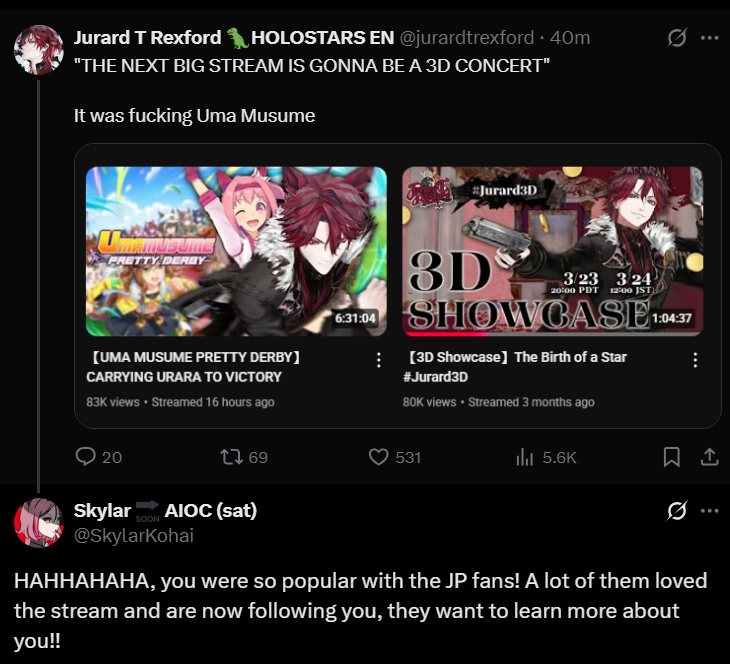Click the @jurardtrexford handle
The width and height of the screenshot is (730, 664).
(x=466, y=38)
